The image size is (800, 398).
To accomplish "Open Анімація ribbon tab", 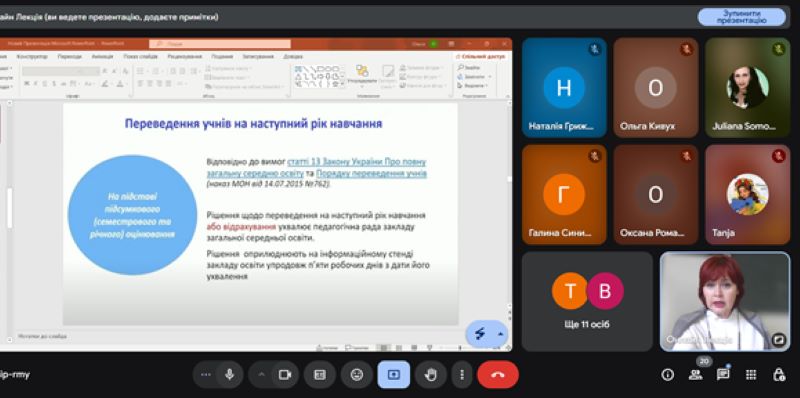I will pos(102,57).
